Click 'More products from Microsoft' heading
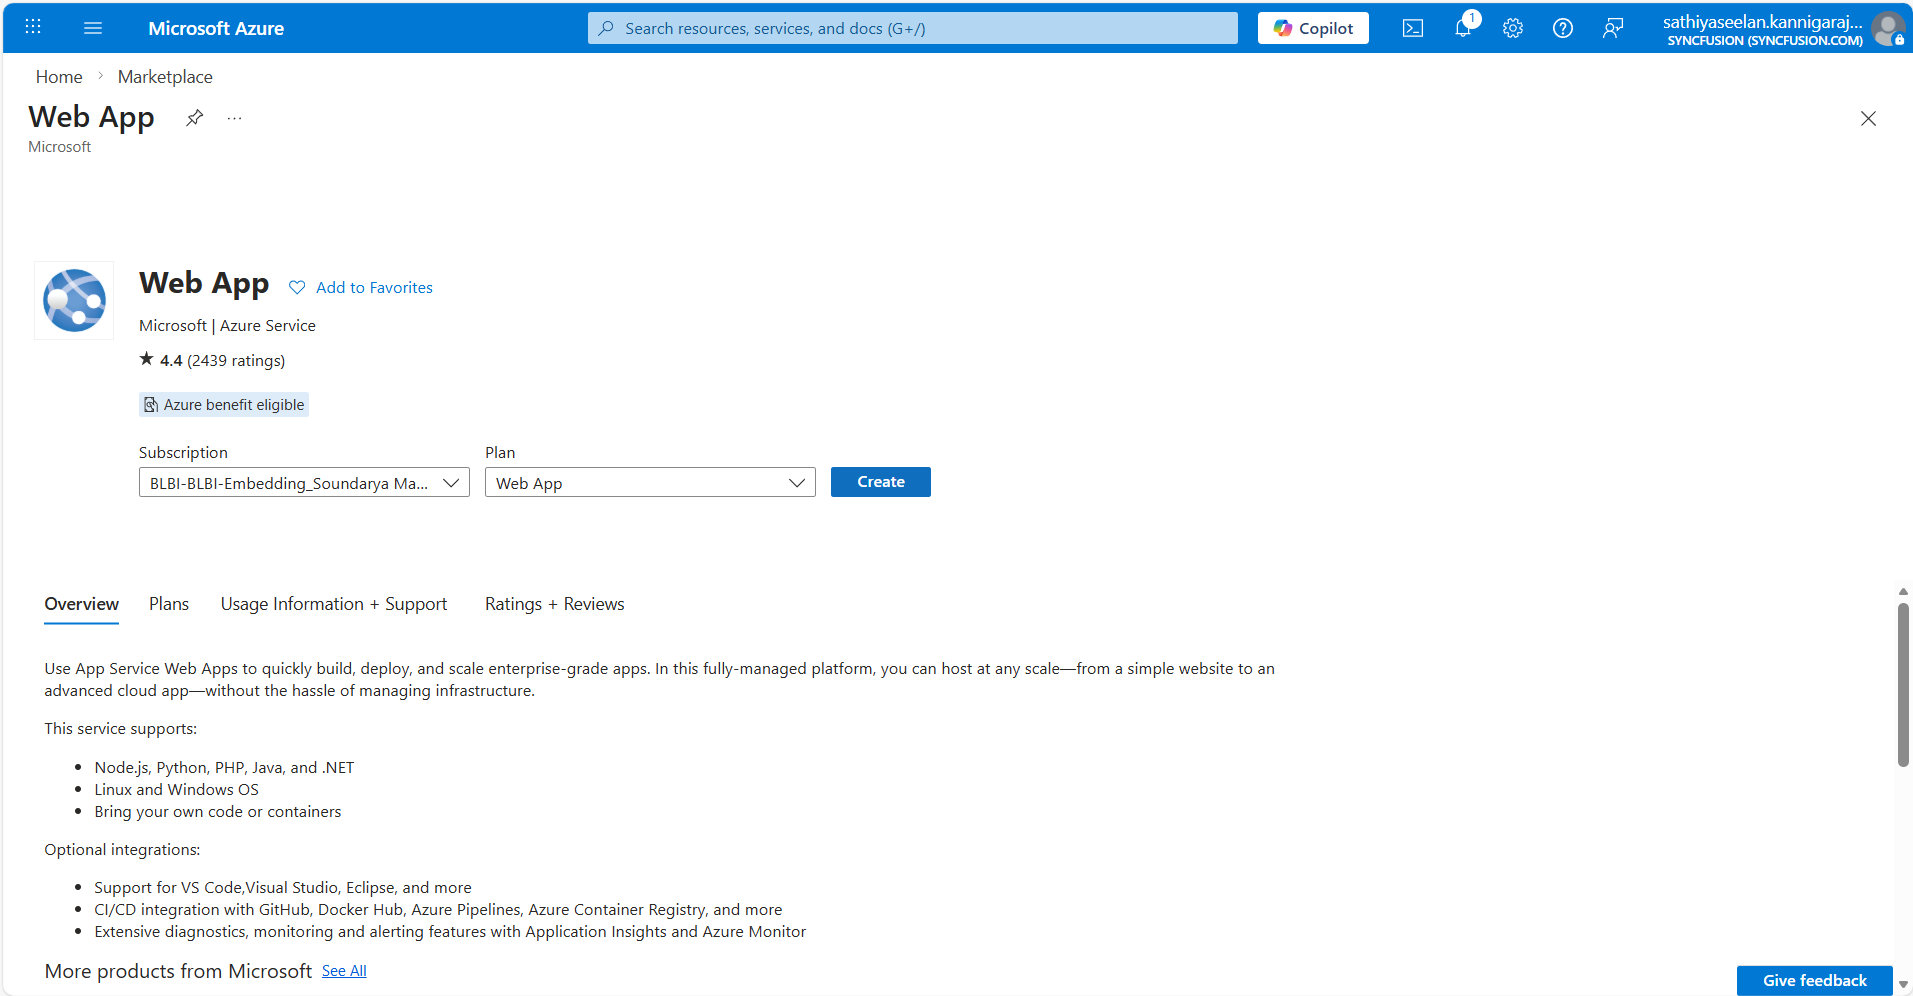This screenshot has width=1913, height=996. pos(178,971)
